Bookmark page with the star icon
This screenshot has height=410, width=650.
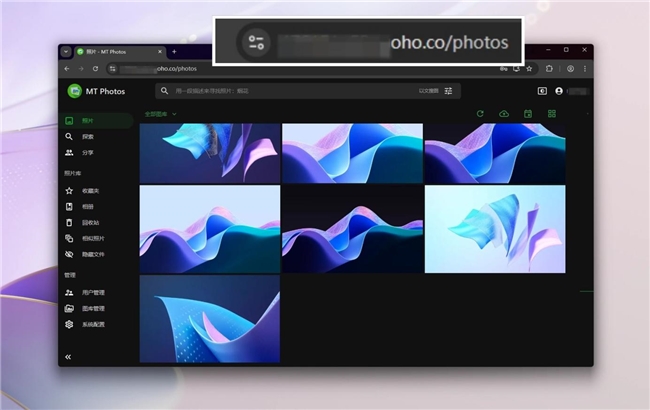pos(529,69)
